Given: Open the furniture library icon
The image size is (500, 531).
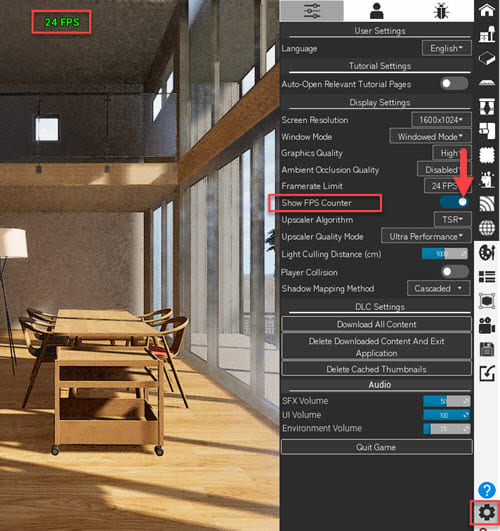Looking at the screenshot, I should (x=487, y=34).
